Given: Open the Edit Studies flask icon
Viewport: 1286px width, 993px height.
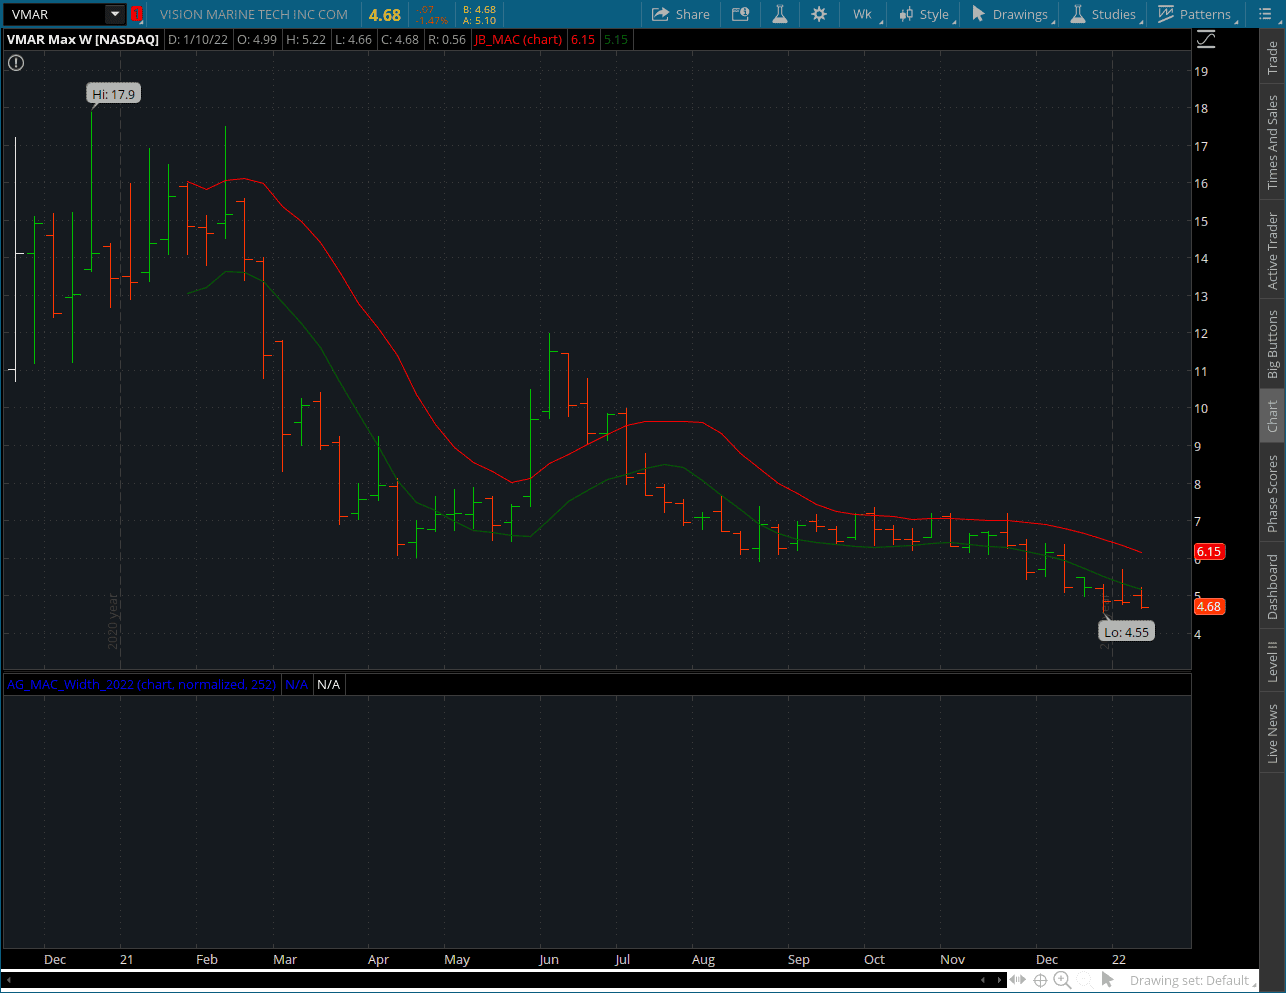Looking at the screenshot, I should click(780, 14).
